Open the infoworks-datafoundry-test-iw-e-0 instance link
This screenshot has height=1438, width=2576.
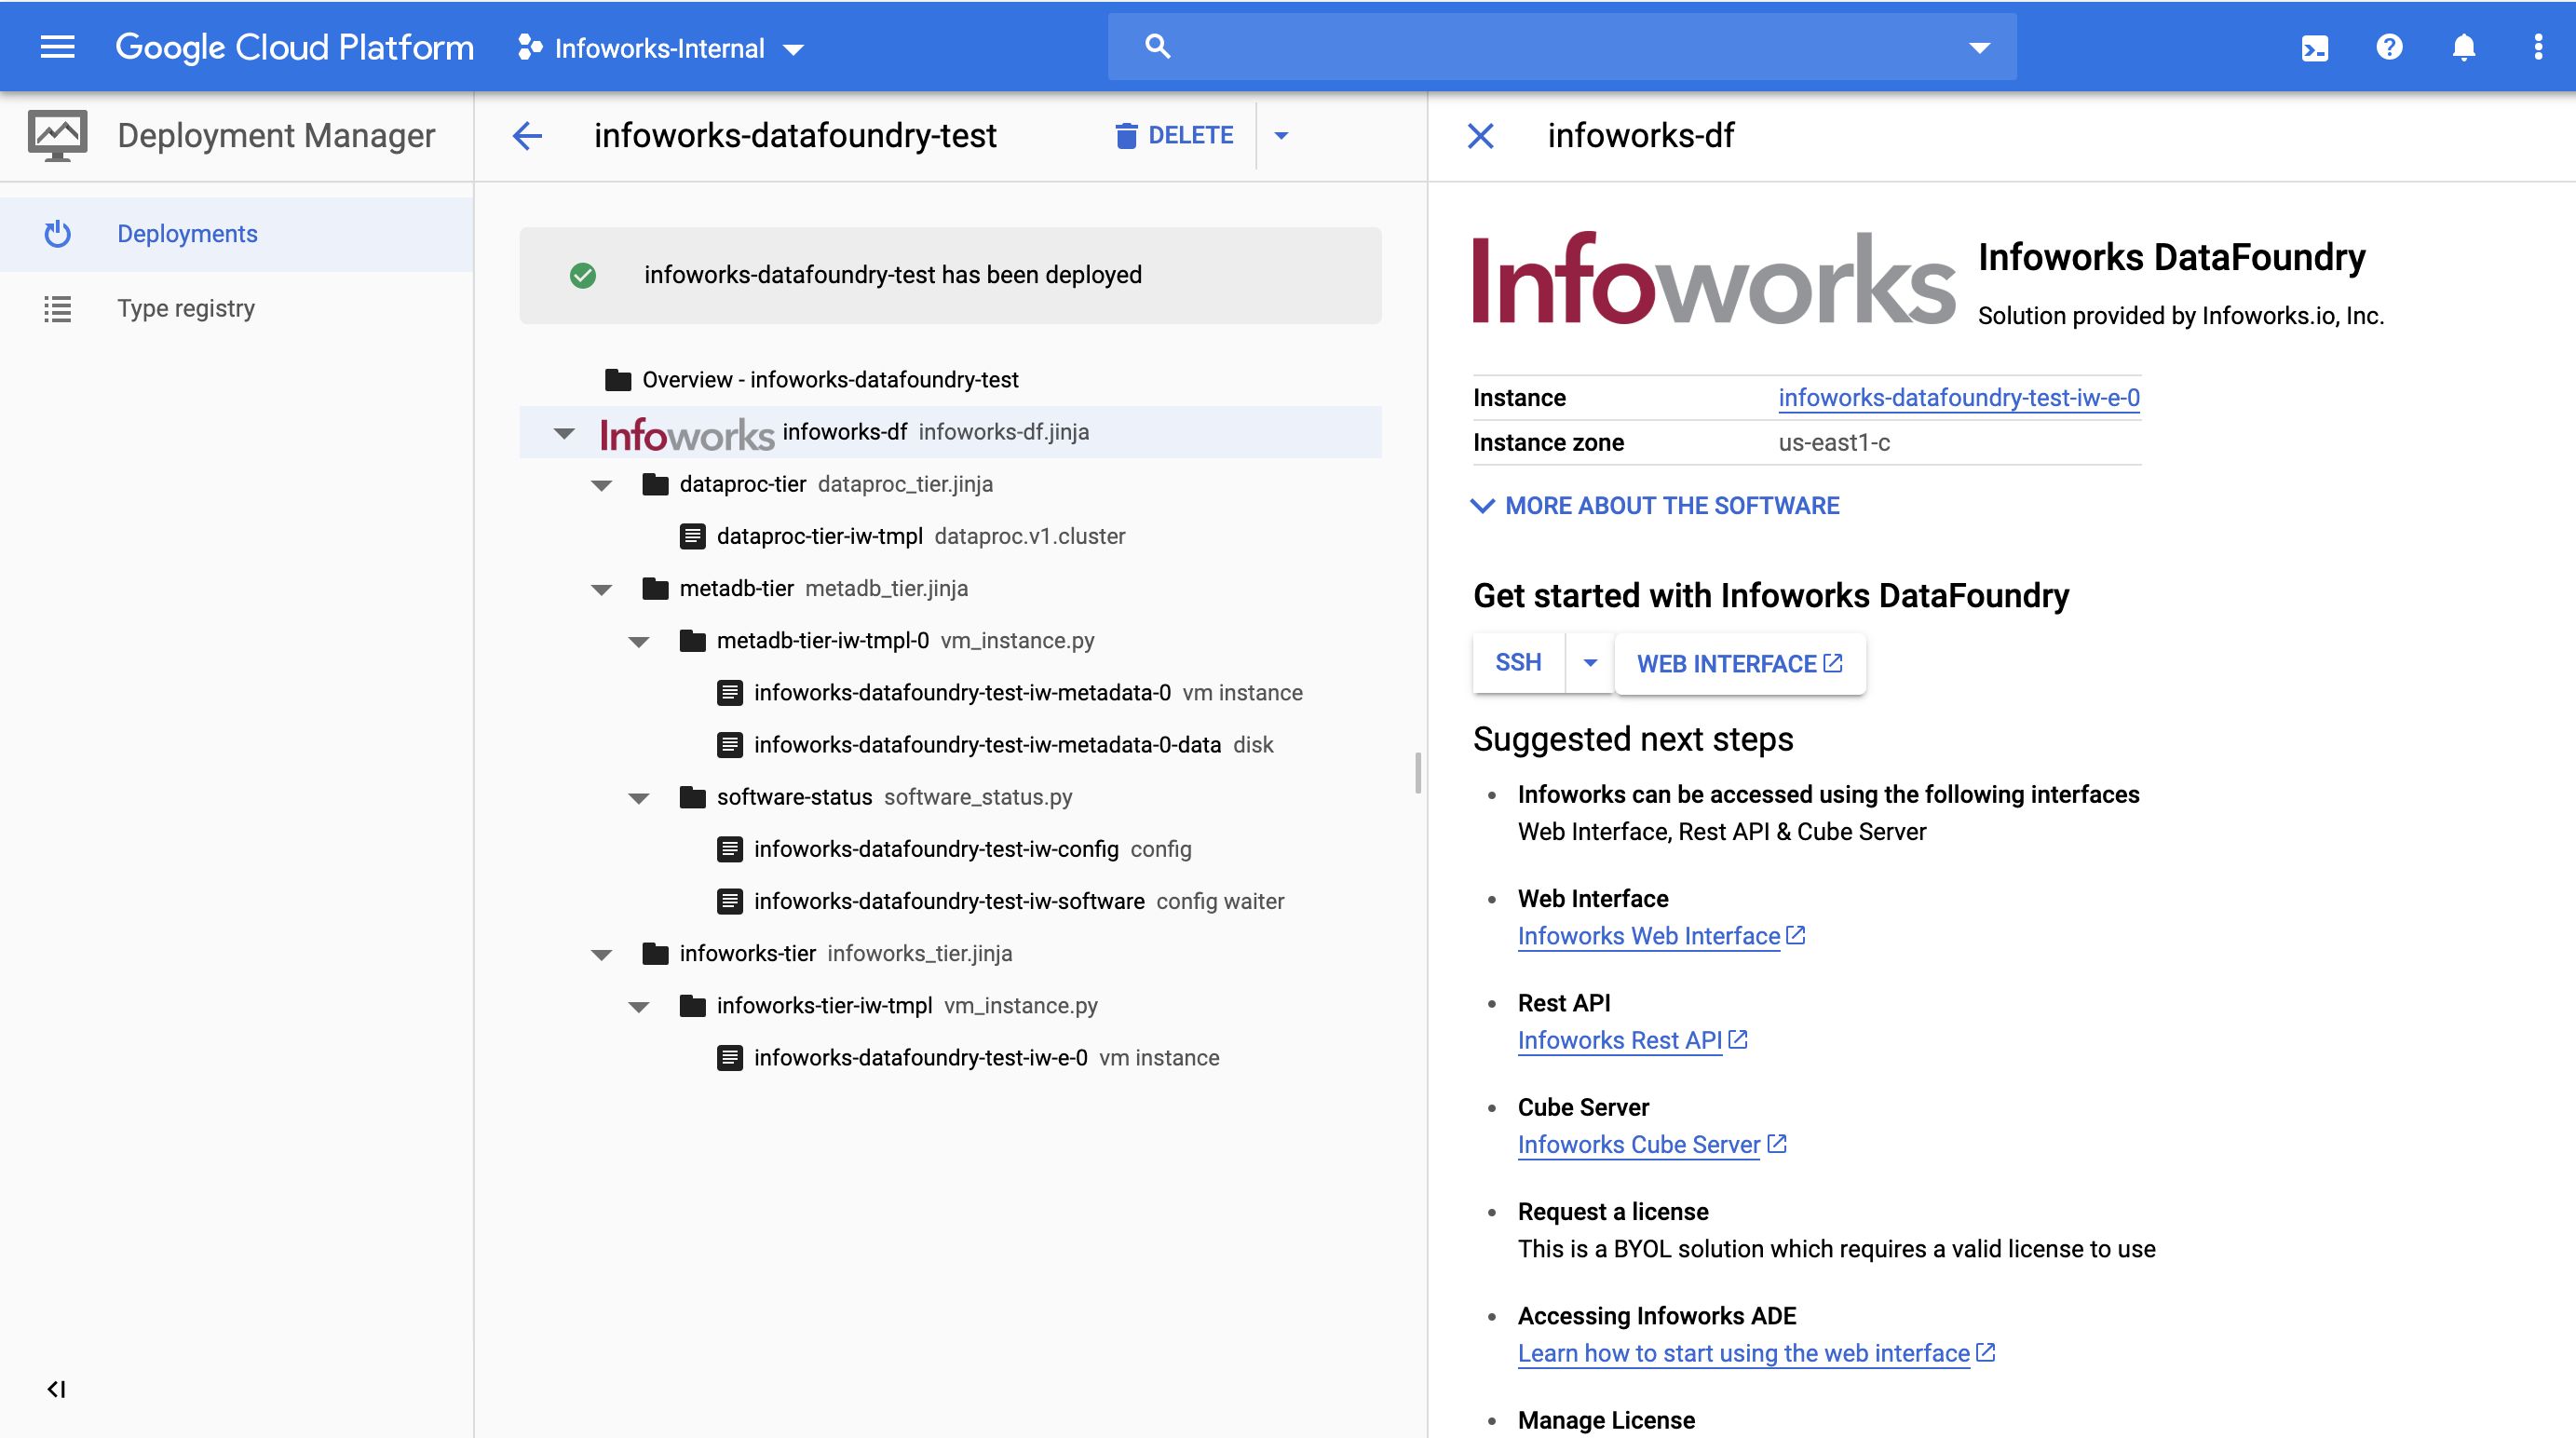1958,398
